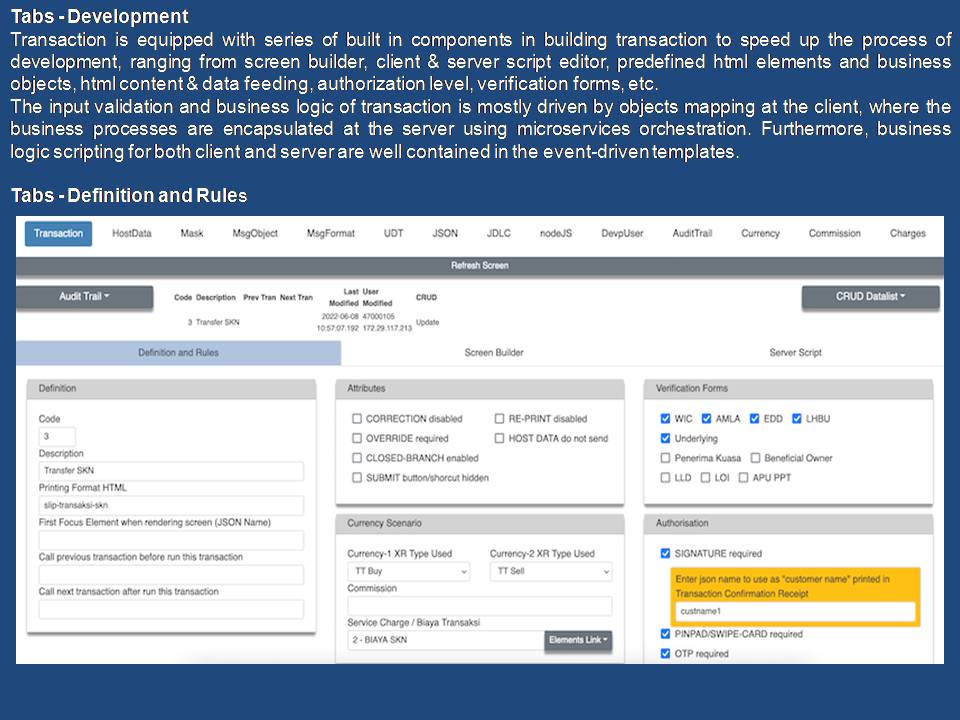The image size is (960, 720).
Task: Click the Elements Link dropdown button
Action: [x=579, y=640]
